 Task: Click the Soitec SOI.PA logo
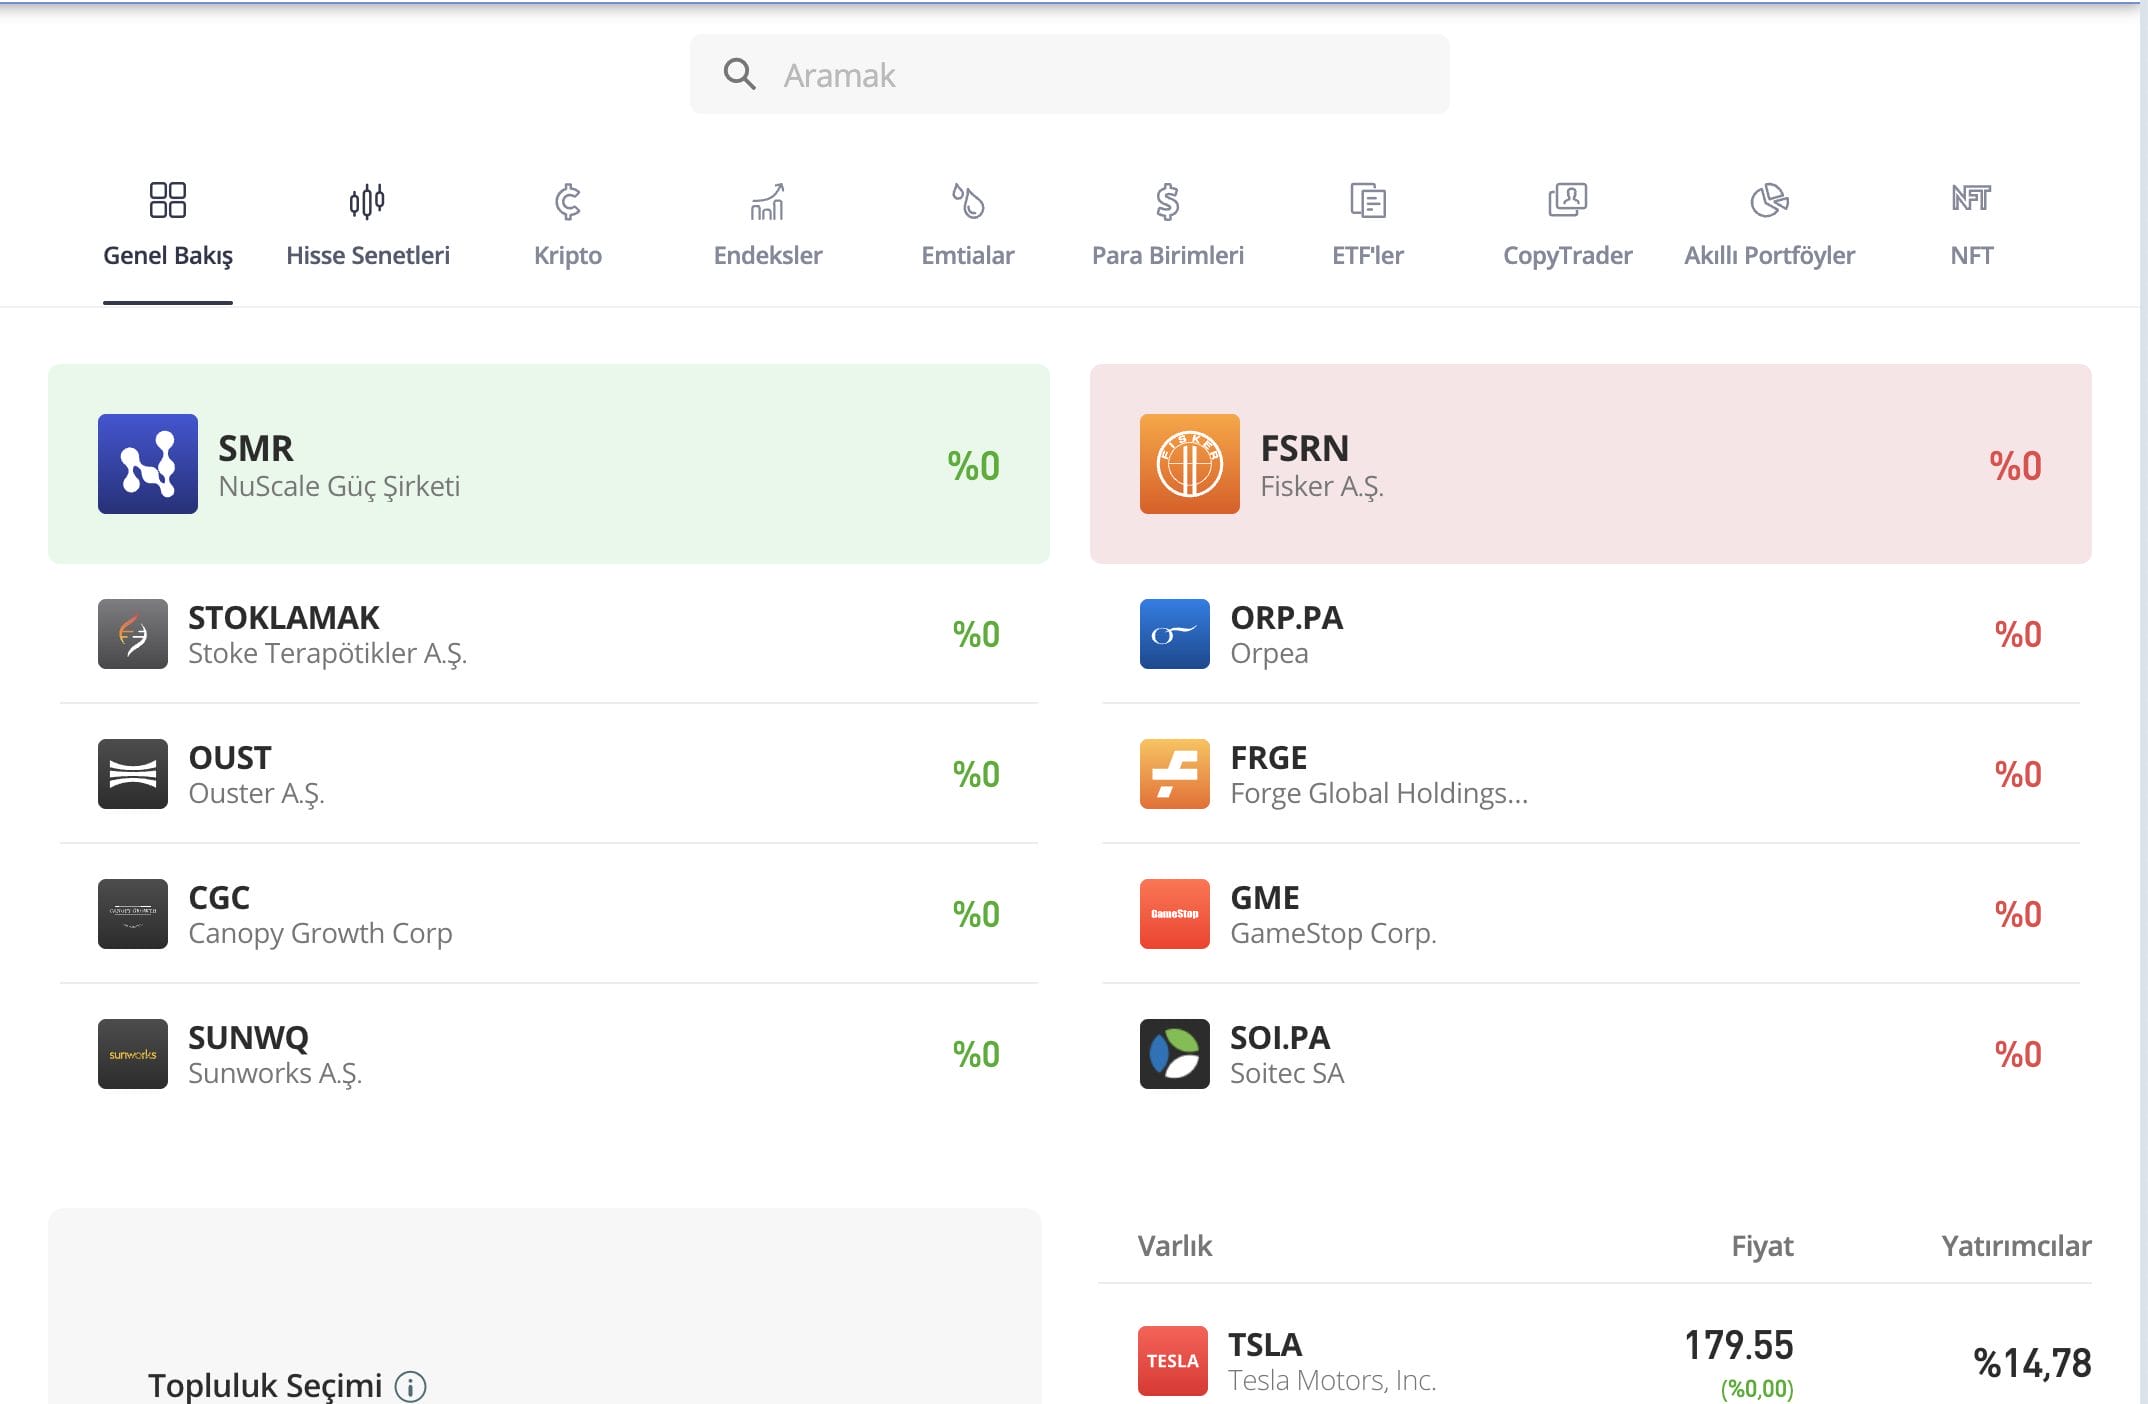tap(1175, 1054)
